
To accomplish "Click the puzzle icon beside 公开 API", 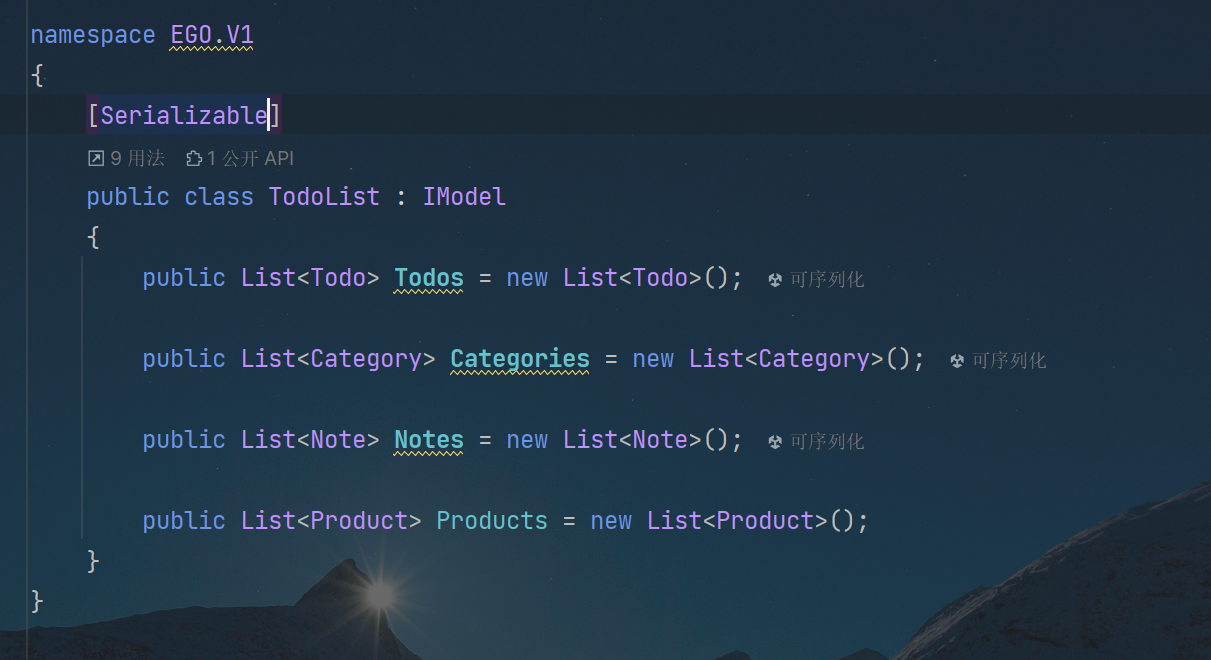I will (x=194, y=158).
